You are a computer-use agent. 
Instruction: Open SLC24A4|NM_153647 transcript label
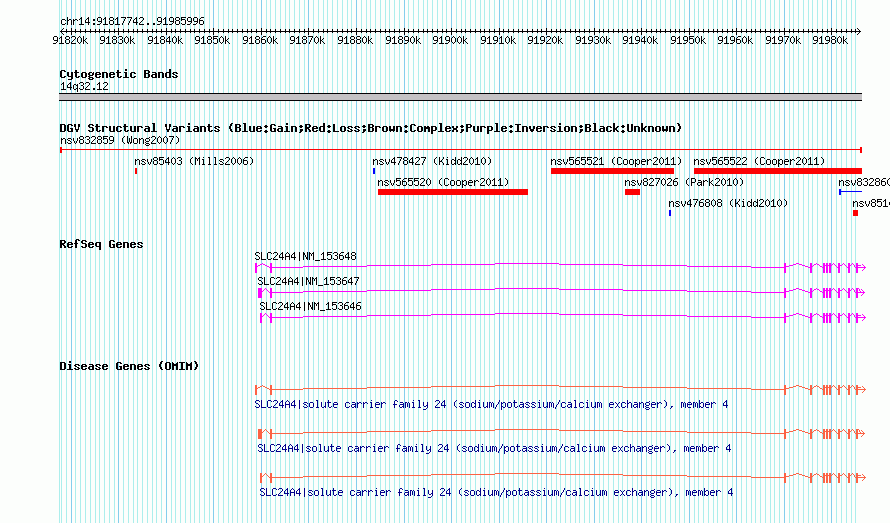[x=308, y=281]
